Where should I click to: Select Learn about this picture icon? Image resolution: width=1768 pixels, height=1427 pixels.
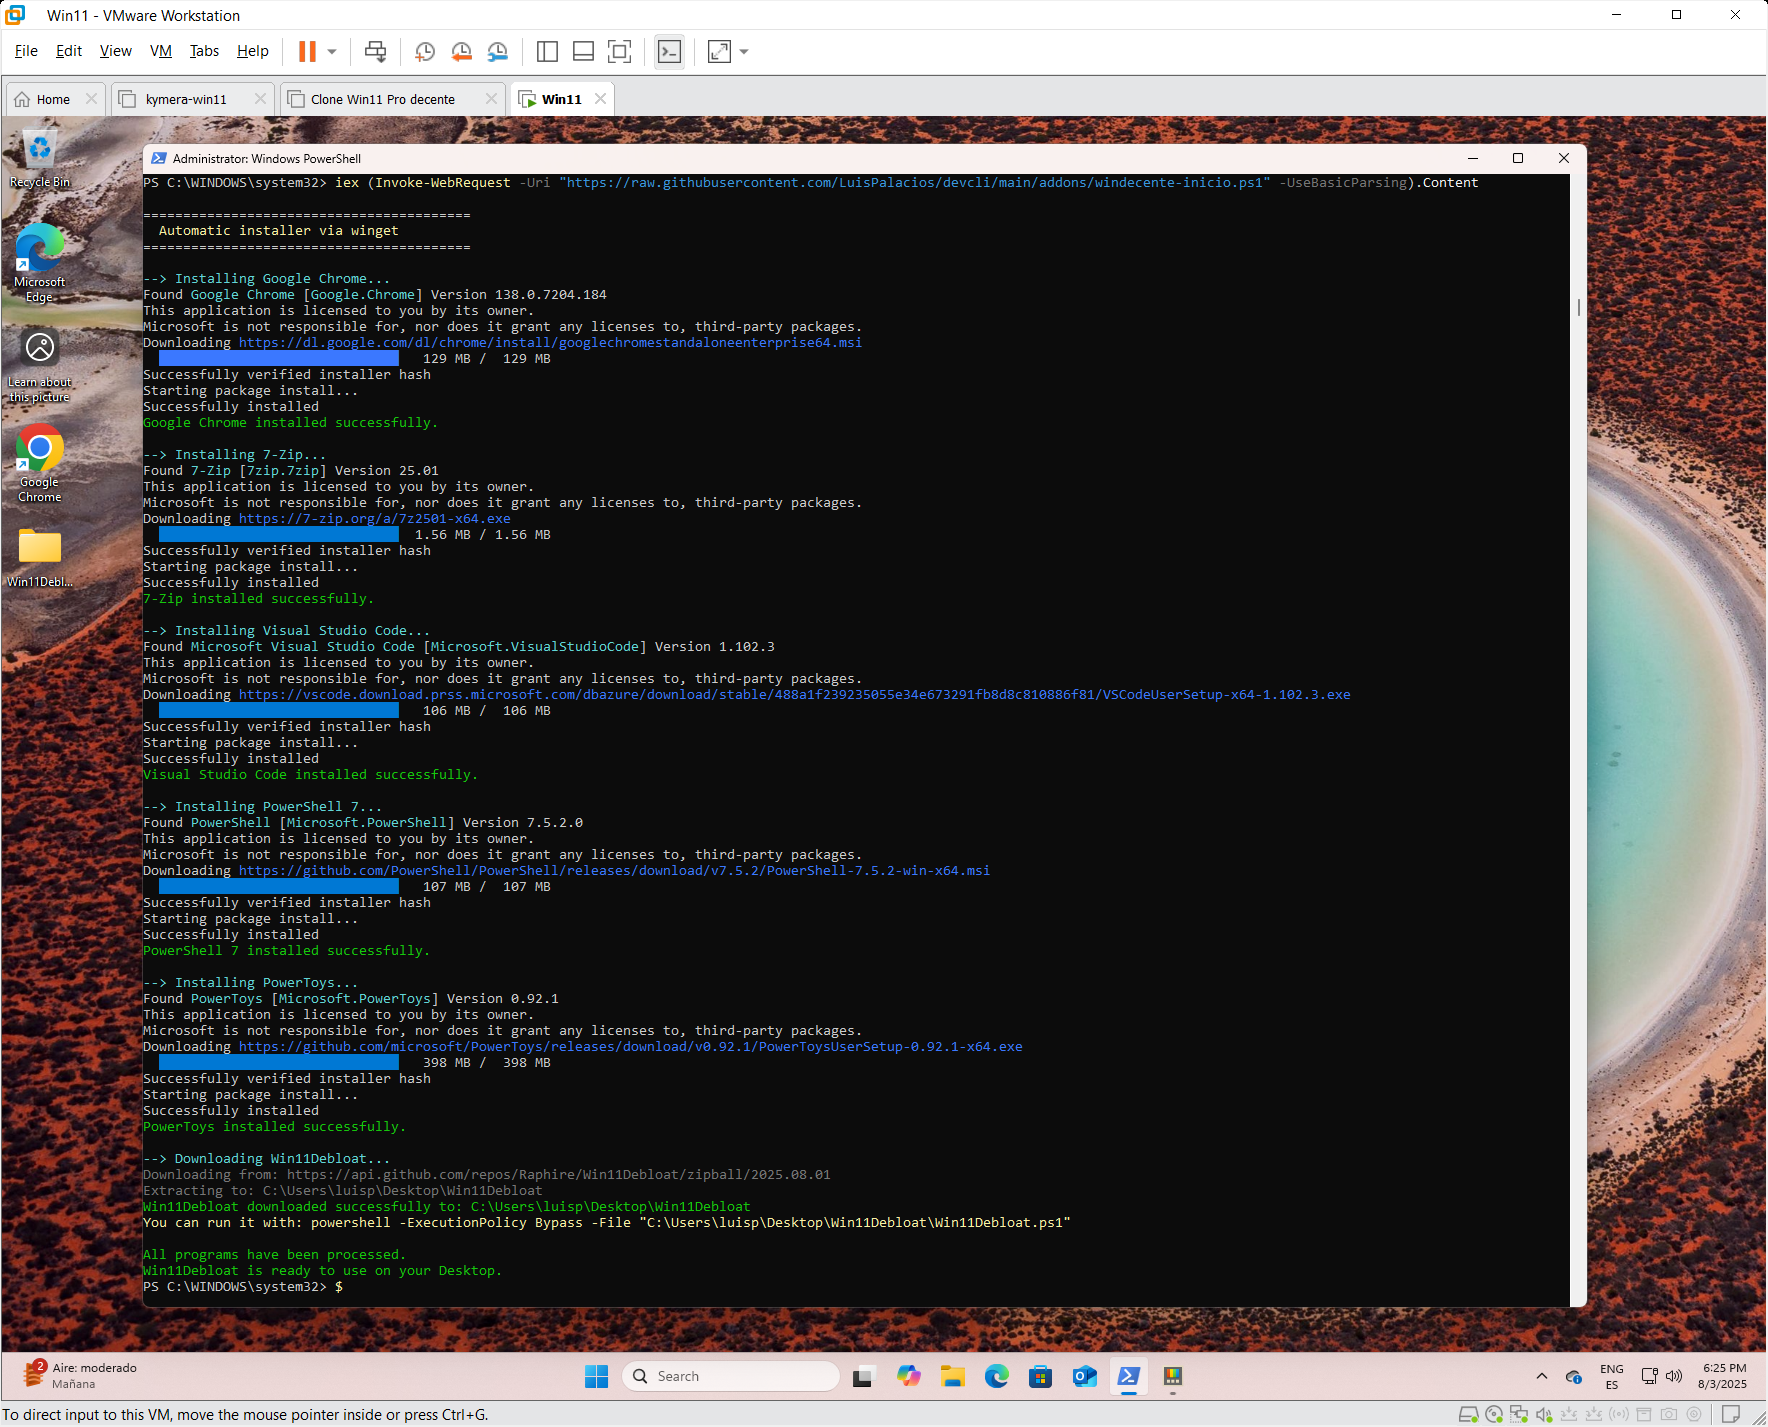click(40, 367)
